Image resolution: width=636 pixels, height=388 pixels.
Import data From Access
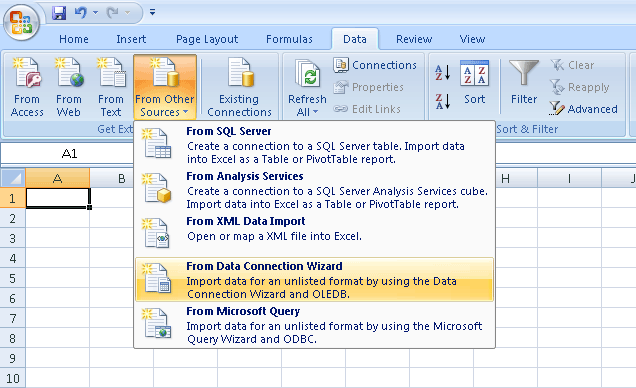pos(27,87)
